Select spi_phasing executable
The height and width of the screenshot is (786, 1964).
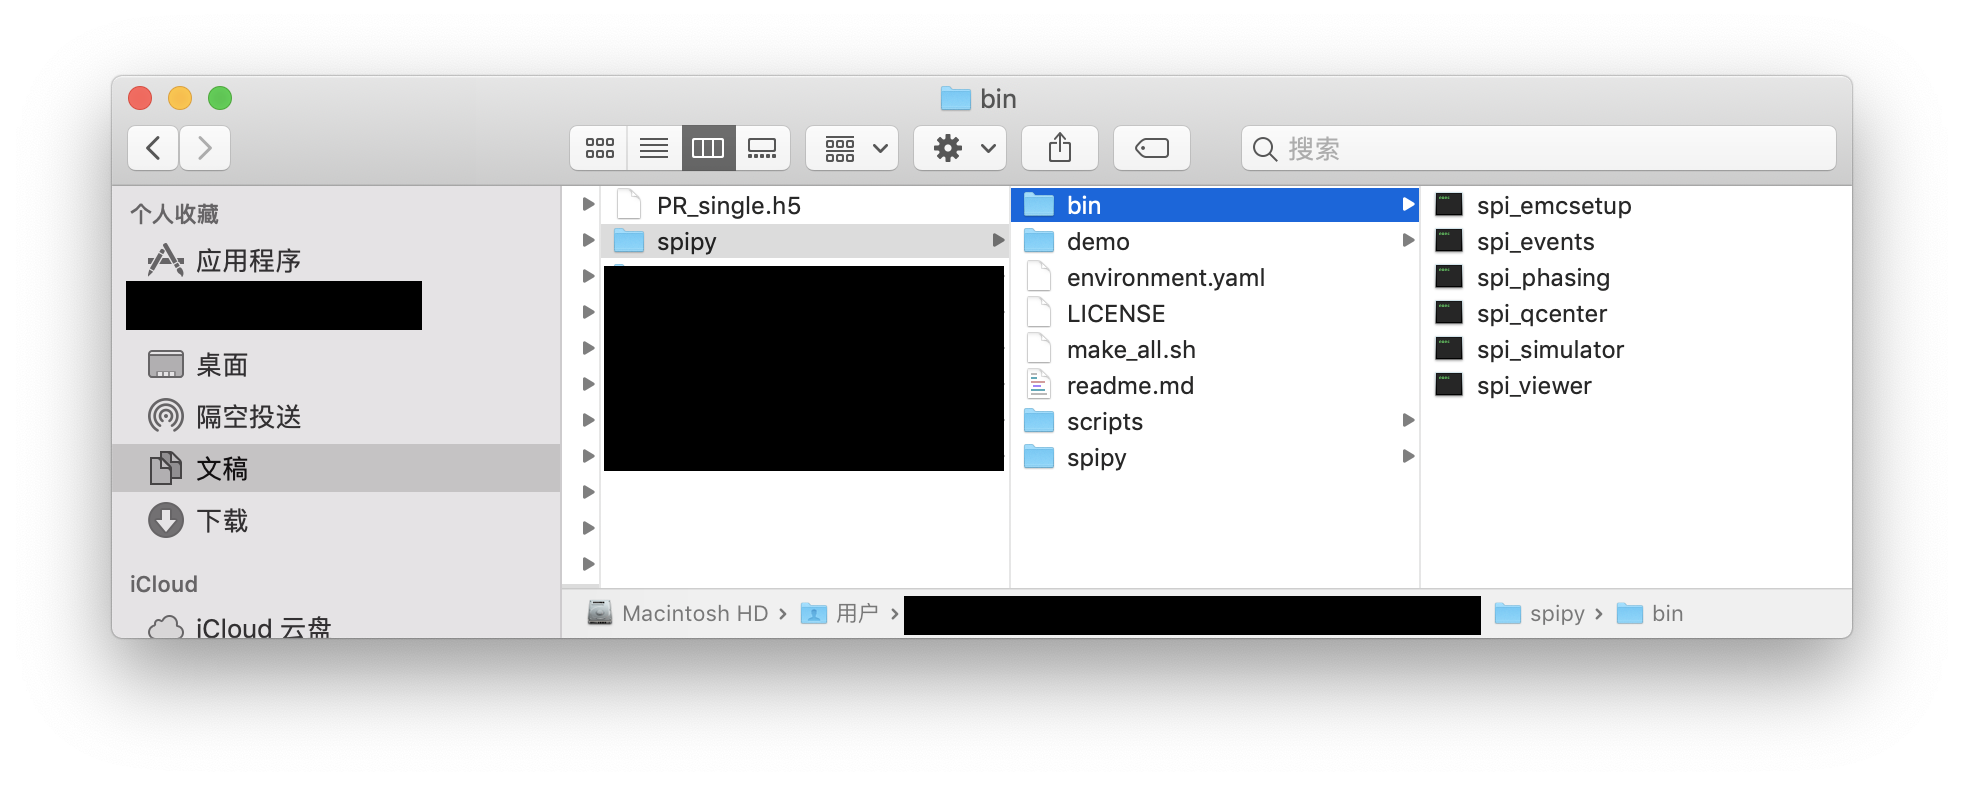coord(1636,277)
